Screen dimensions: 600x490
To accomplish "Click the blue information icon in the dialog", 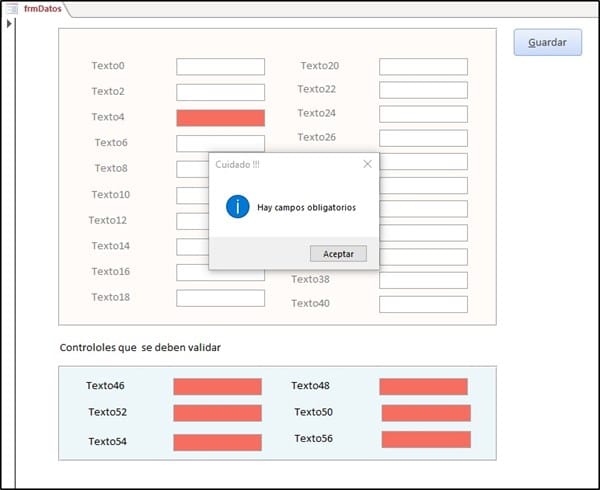I will pyautogui.click(x=238, y=207).
